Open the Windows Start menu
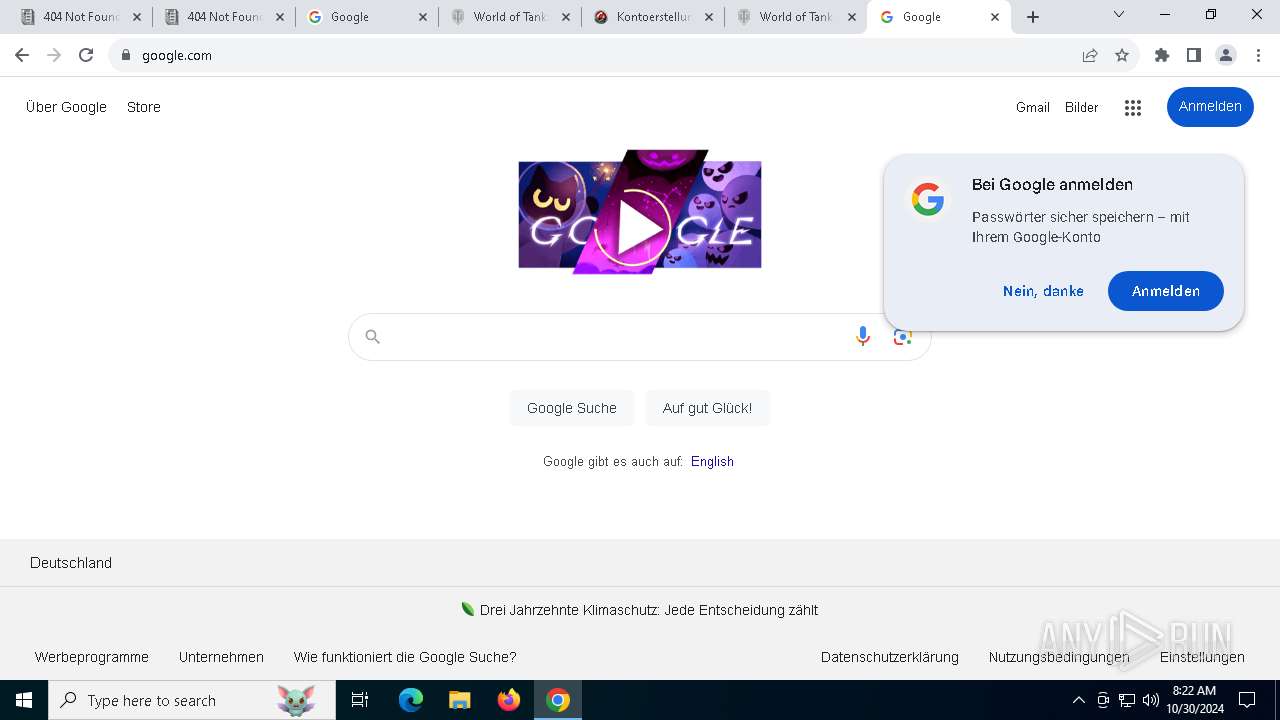 point(24,700)
